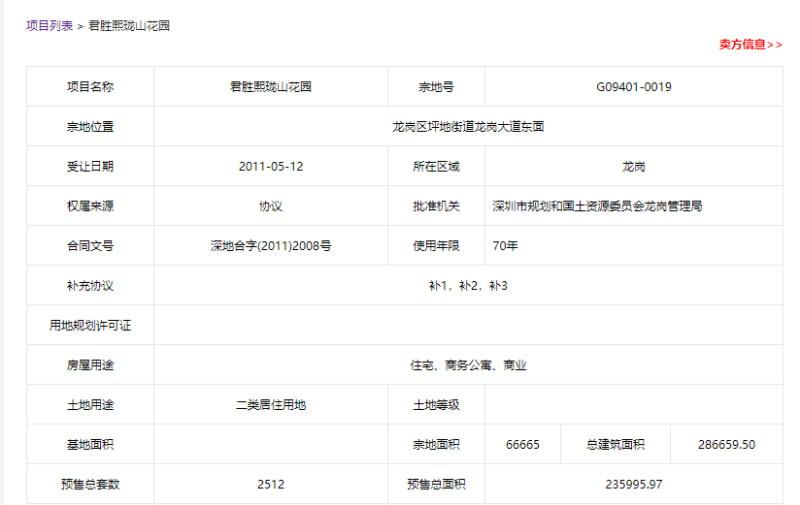Open the 项目列表 breadcrumb link

pos(49,26)
